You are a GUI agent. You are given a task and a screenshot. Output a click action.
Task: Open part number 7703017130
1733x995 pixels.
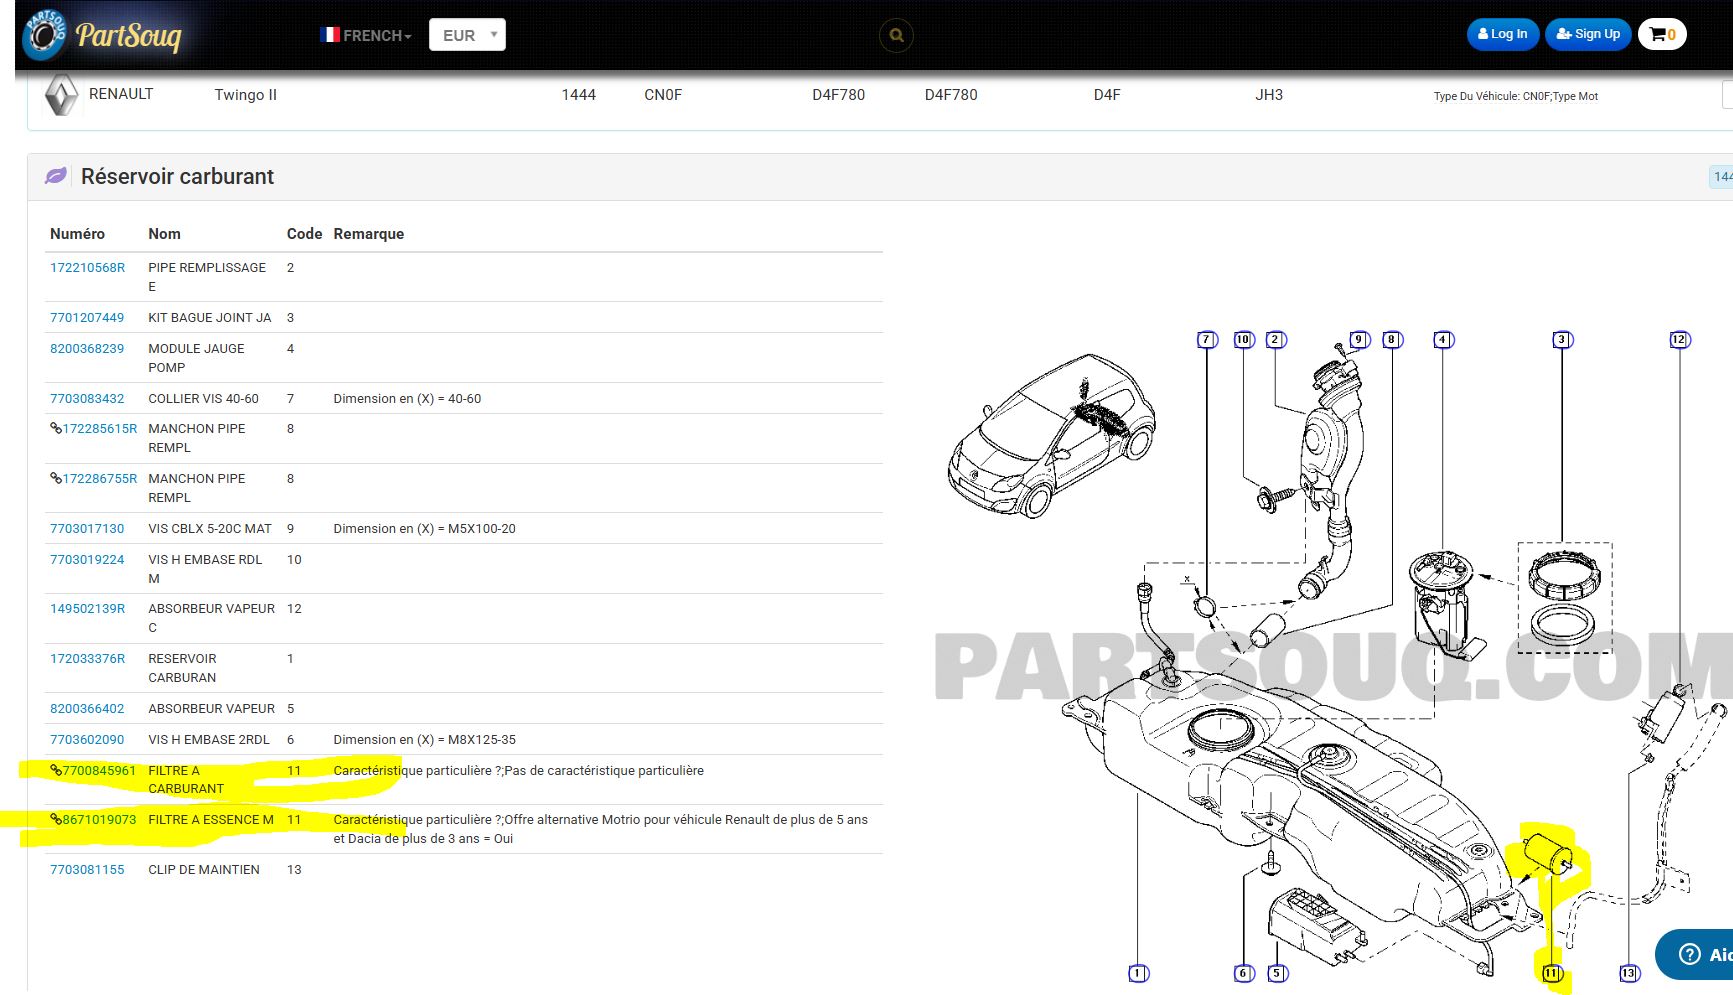[87, 529]
